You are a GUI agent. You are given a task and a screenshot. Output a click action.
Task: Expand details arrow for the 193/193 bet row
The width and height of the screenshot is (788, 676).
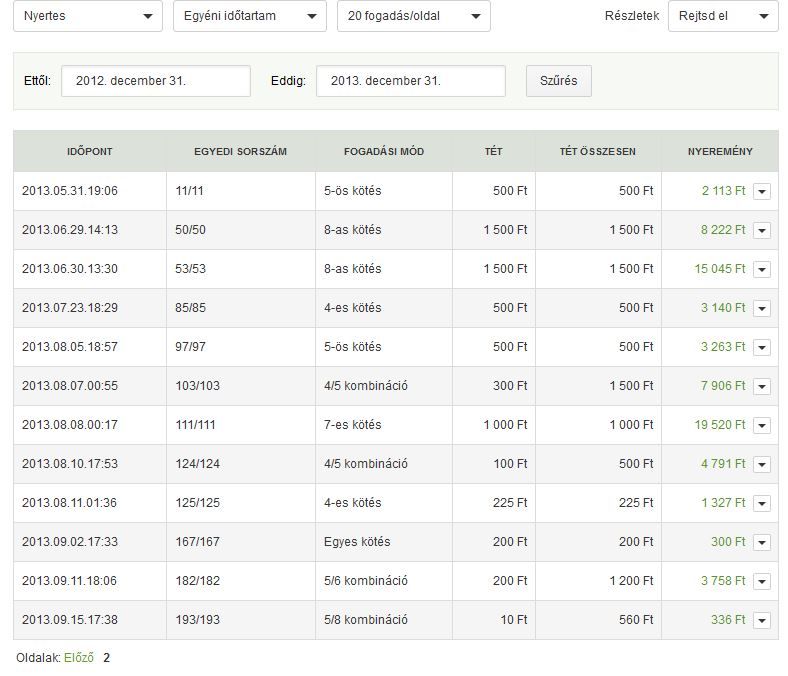(x=762, y=620)
